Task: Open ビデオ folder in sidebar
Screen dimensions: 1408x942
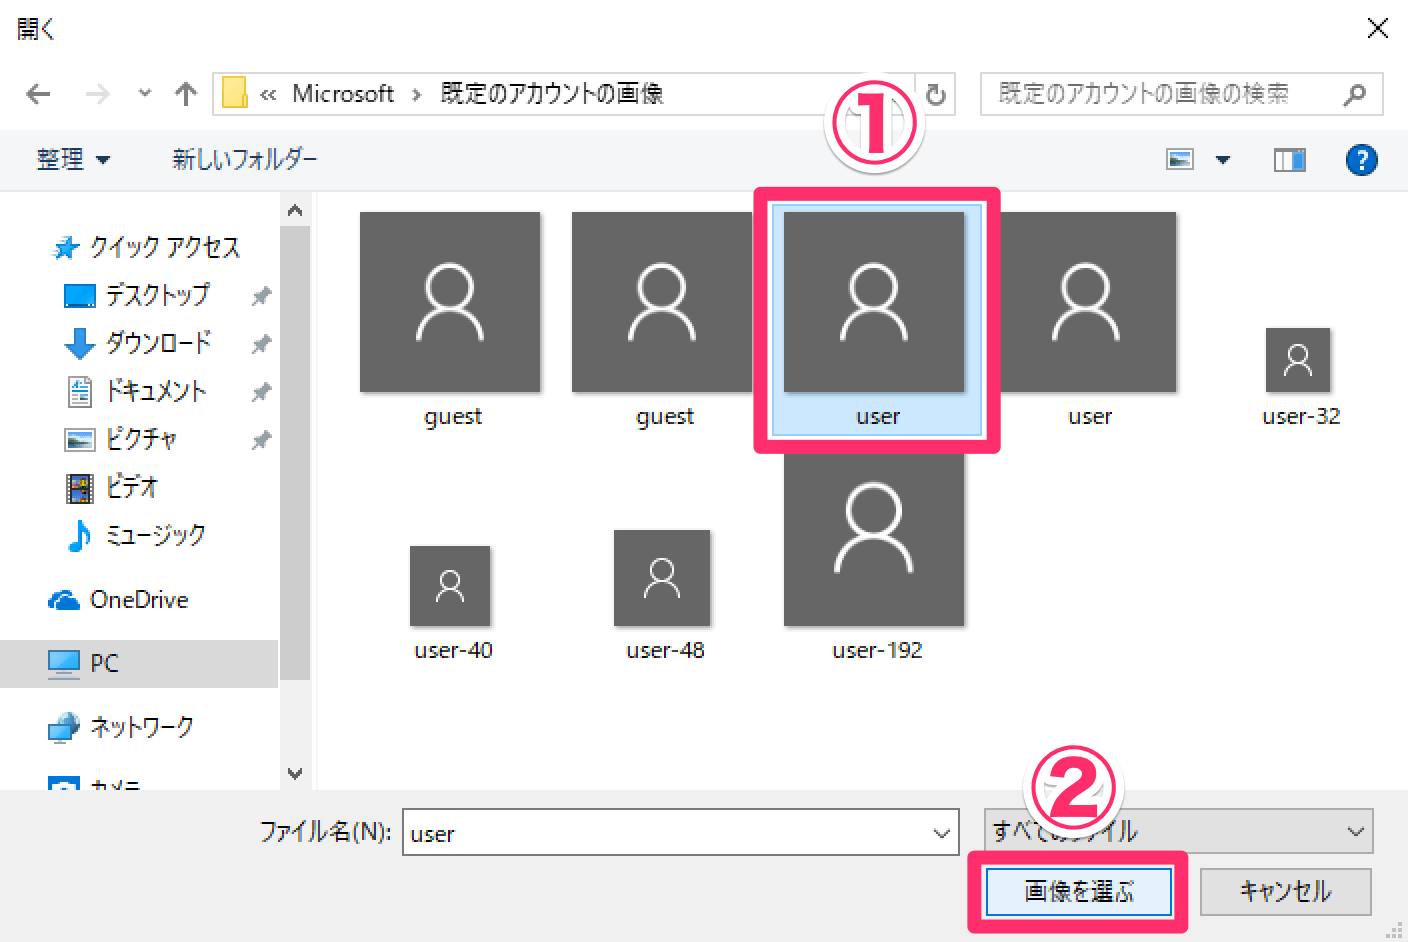Action: pos(112,487)
